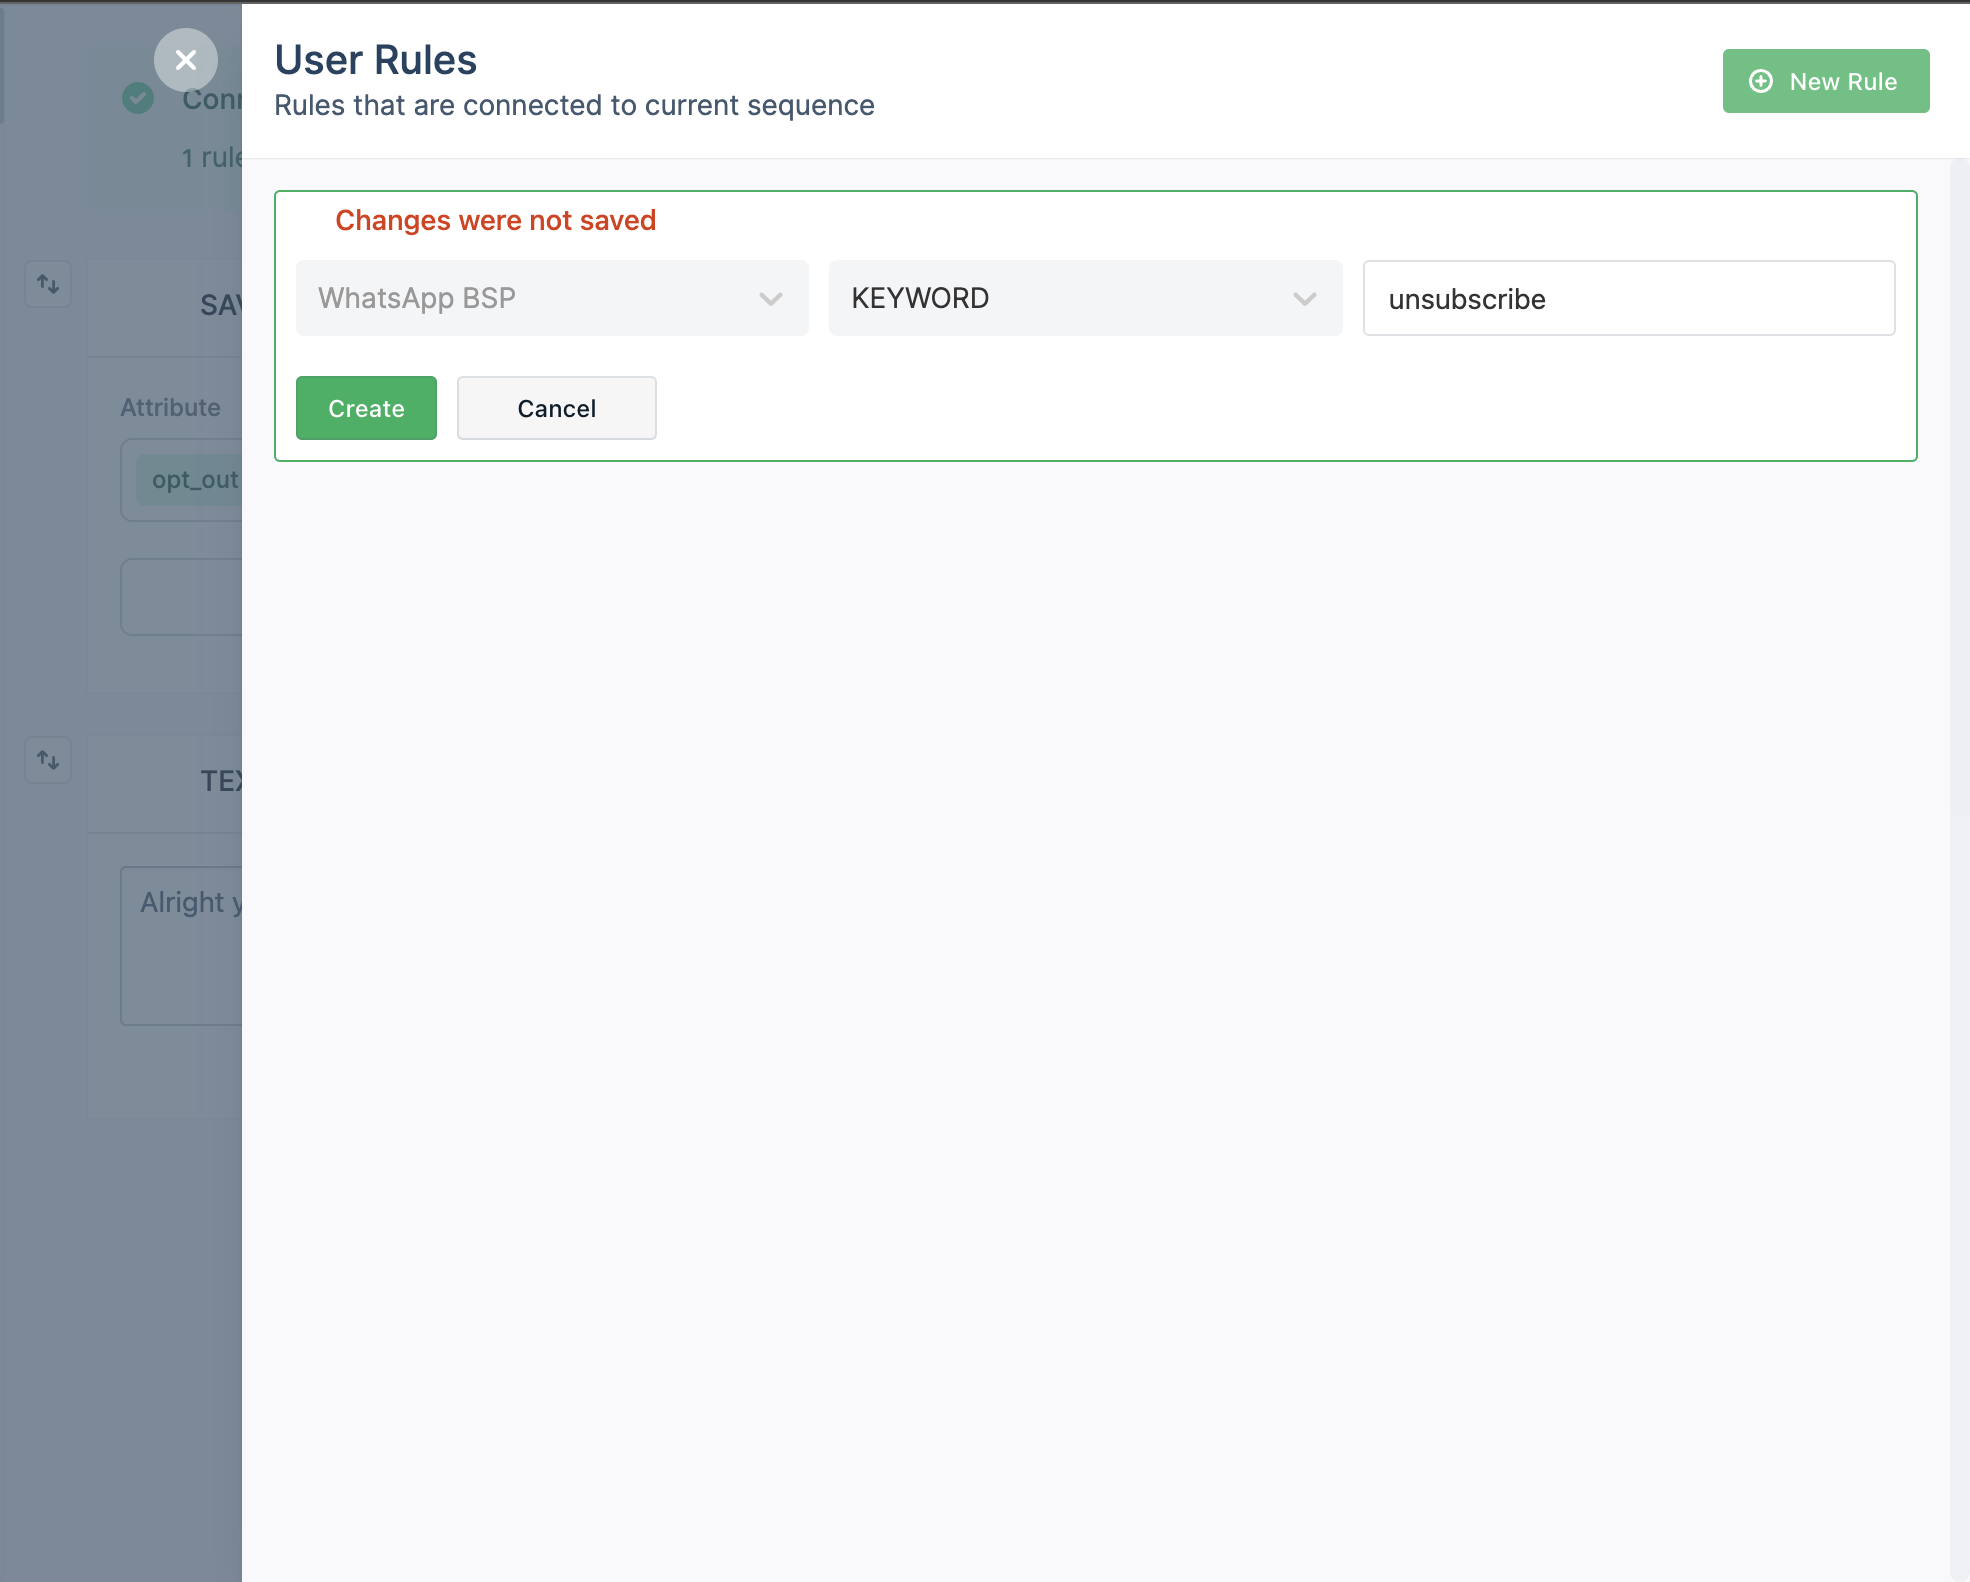Close the User Rules panel

[186, 60]
